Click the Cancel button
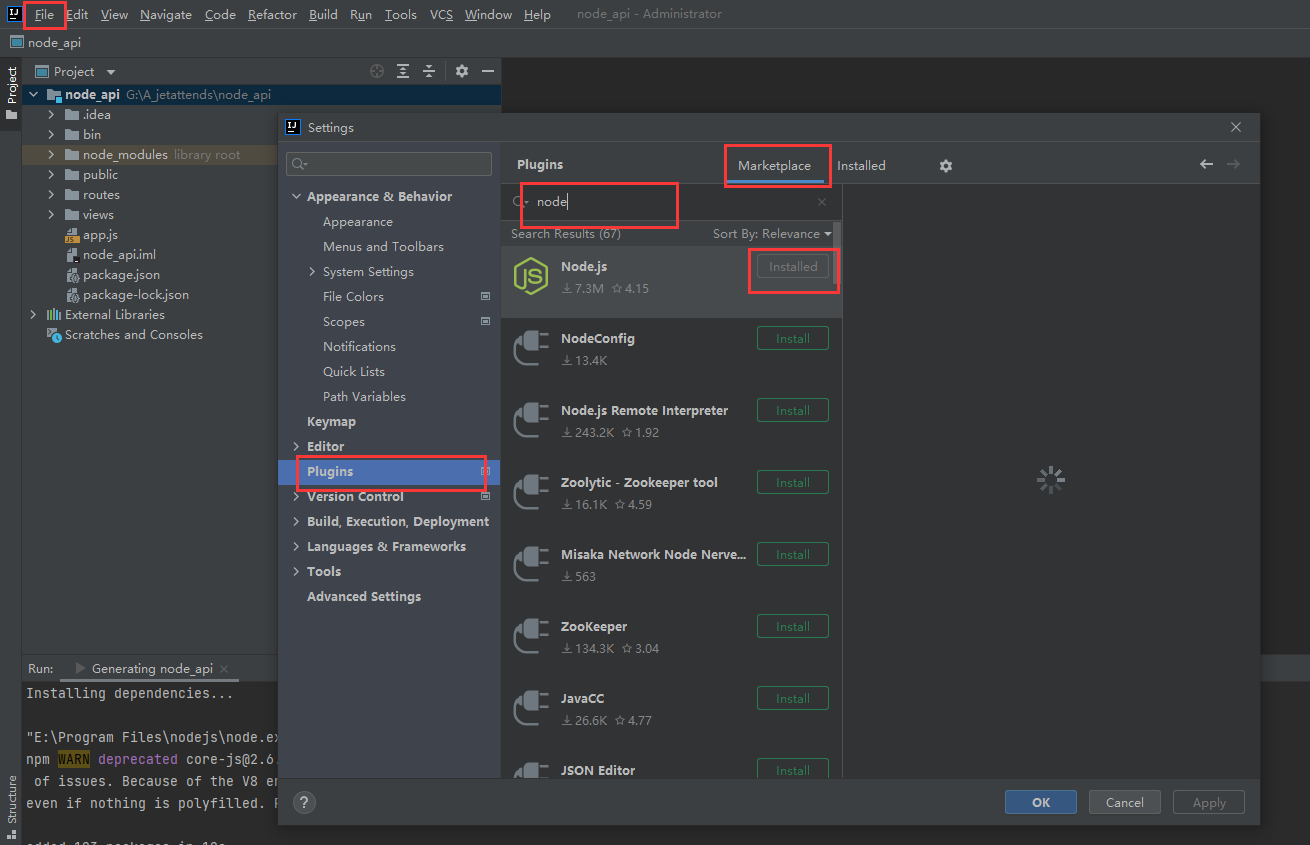This screenshot has height=845, width=1310. click(1124, 802)
